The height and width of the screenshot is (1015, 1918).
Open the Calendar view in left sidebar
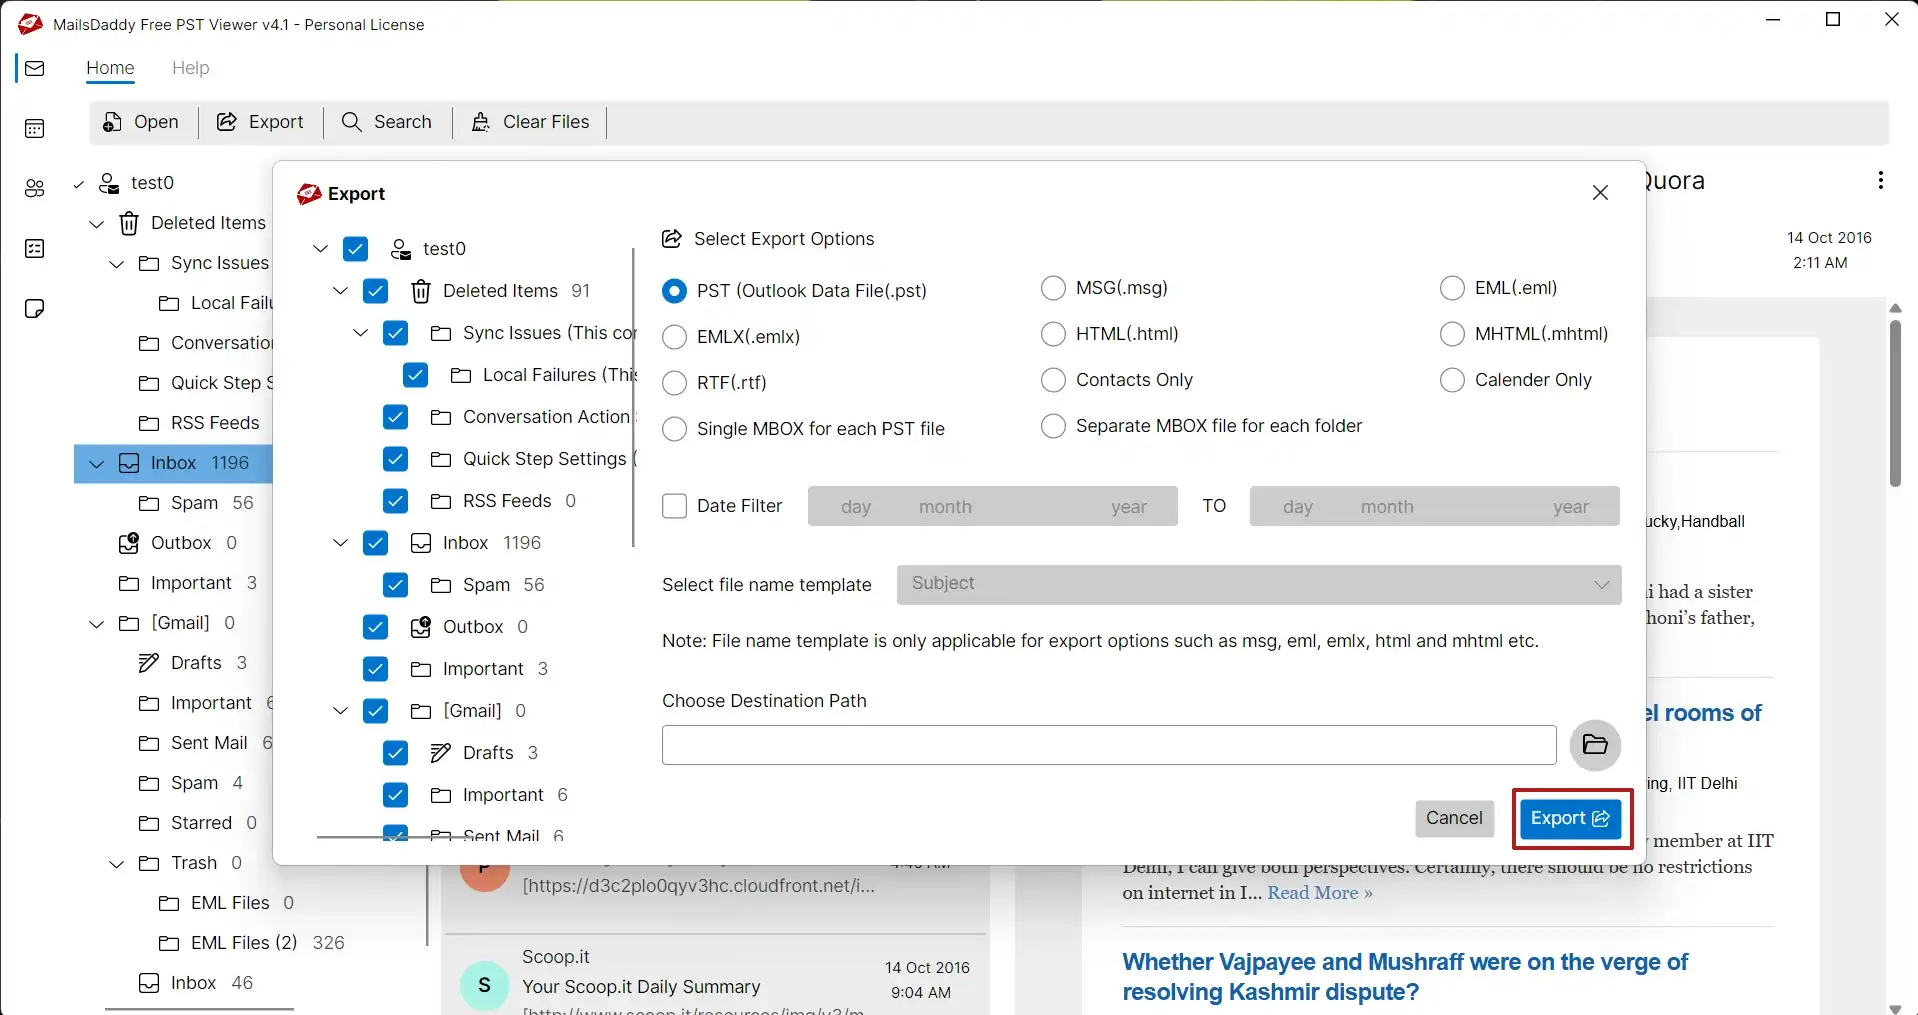click(x=35, y=128)
